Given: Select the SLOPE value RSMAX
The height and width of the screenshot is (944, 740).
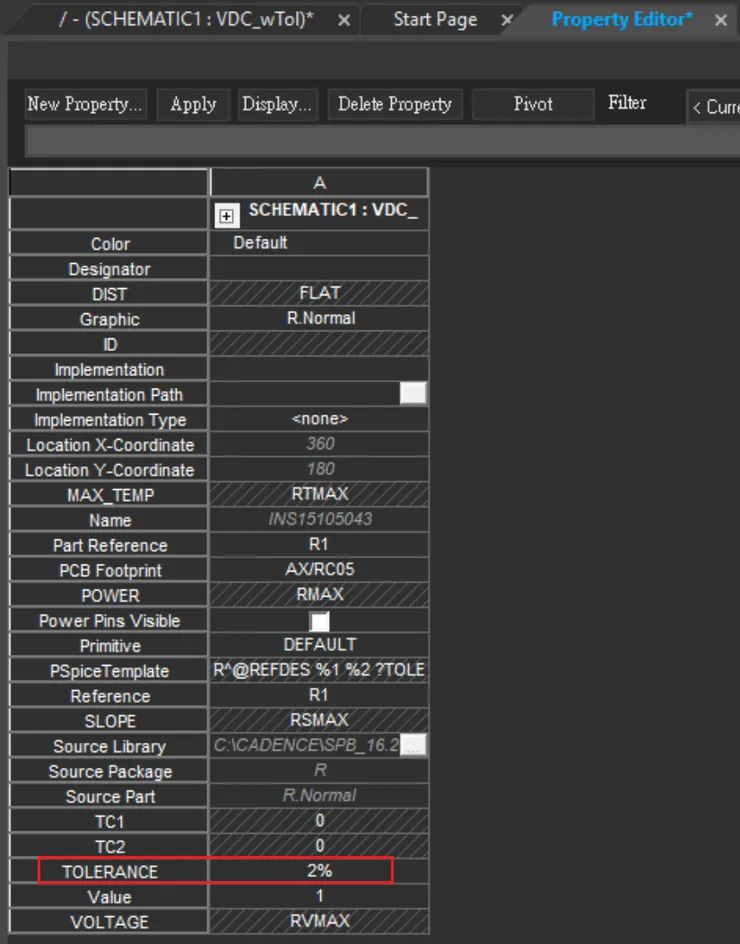Looking at the screenshot, I should [319, 720].
